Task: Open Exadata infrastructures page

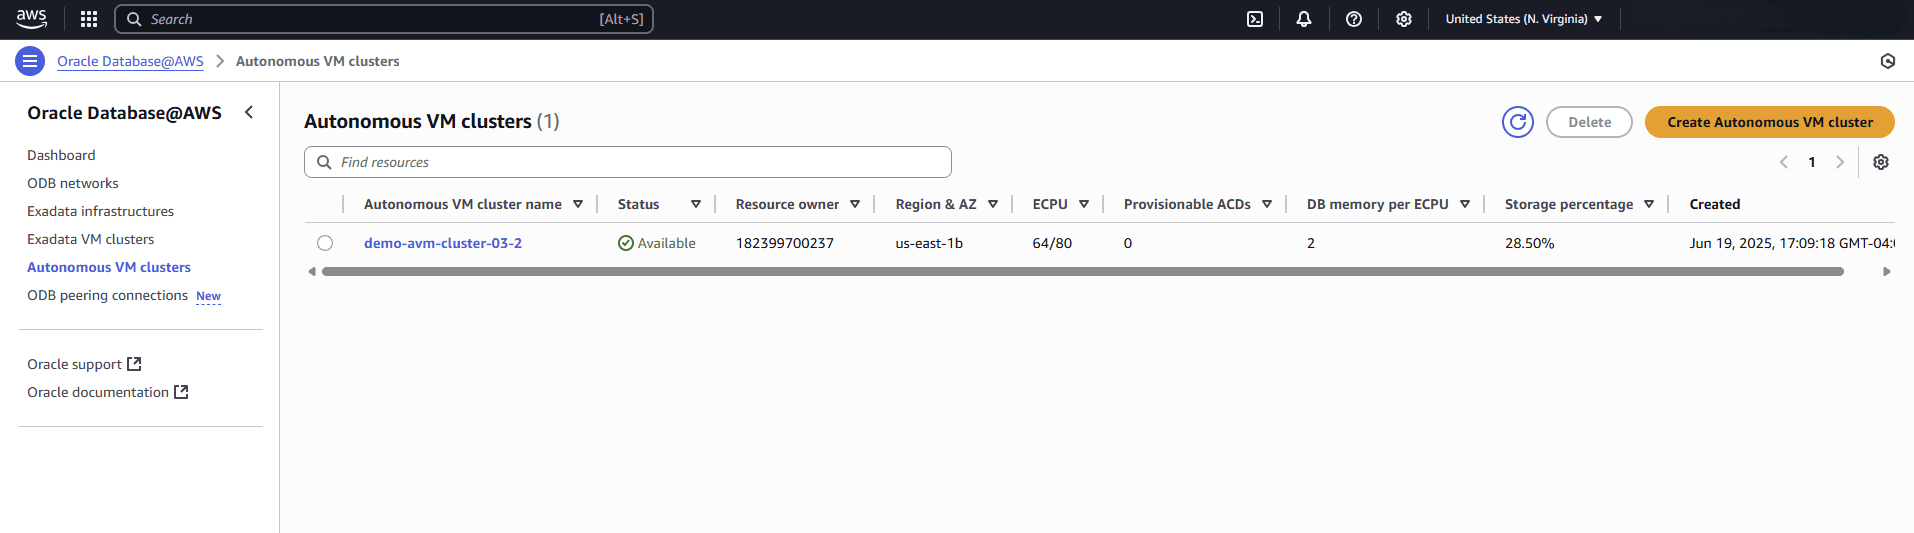Action: (100, 211)
